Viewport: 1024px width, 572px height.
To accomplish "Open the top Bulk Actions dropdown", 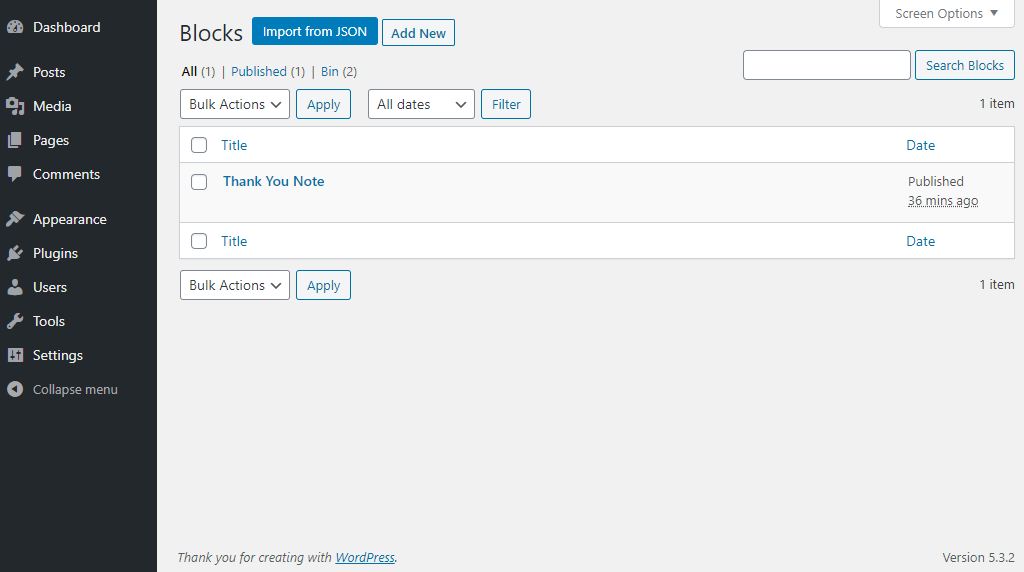I will point(235,104).
